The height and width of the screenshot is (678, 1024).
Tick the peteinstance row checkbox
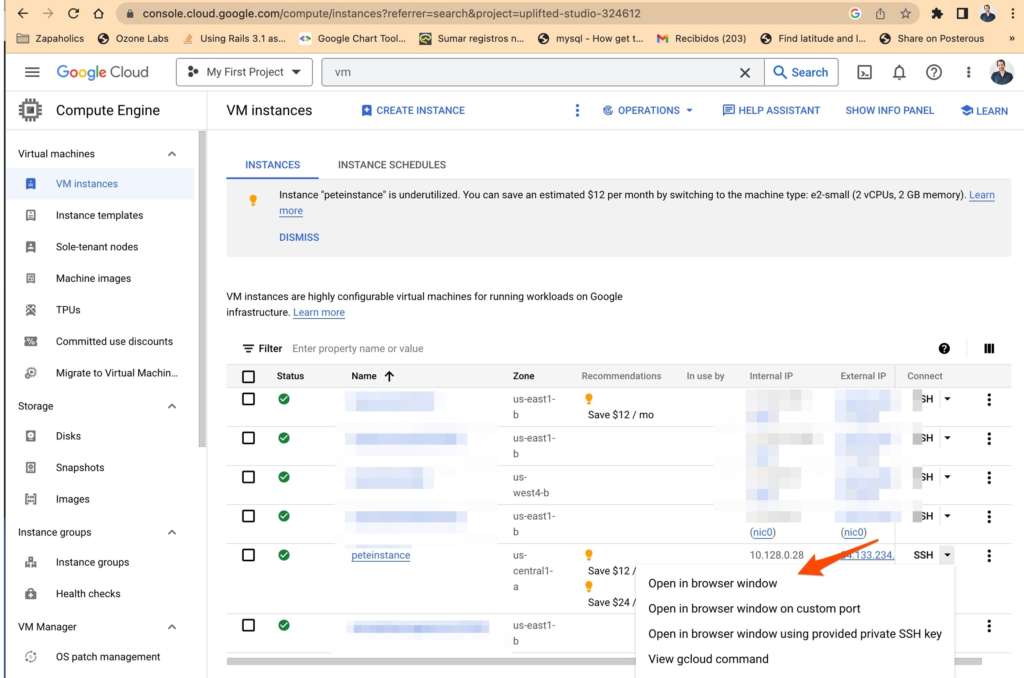tap(249, 555)
